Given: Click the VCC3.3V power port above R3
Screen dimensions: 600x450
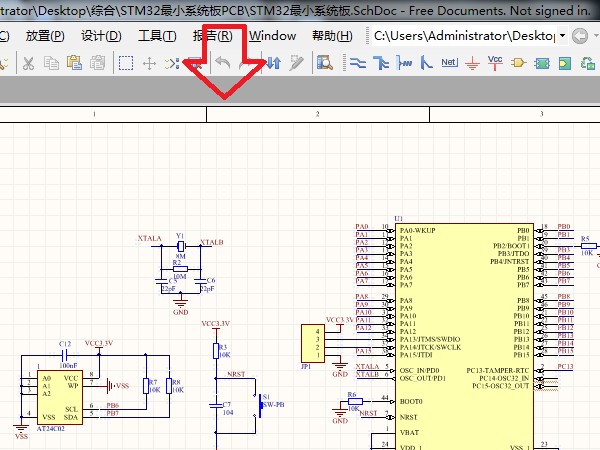Looking at the screenshot, I should pyautogui.click(x=216, y=326).
